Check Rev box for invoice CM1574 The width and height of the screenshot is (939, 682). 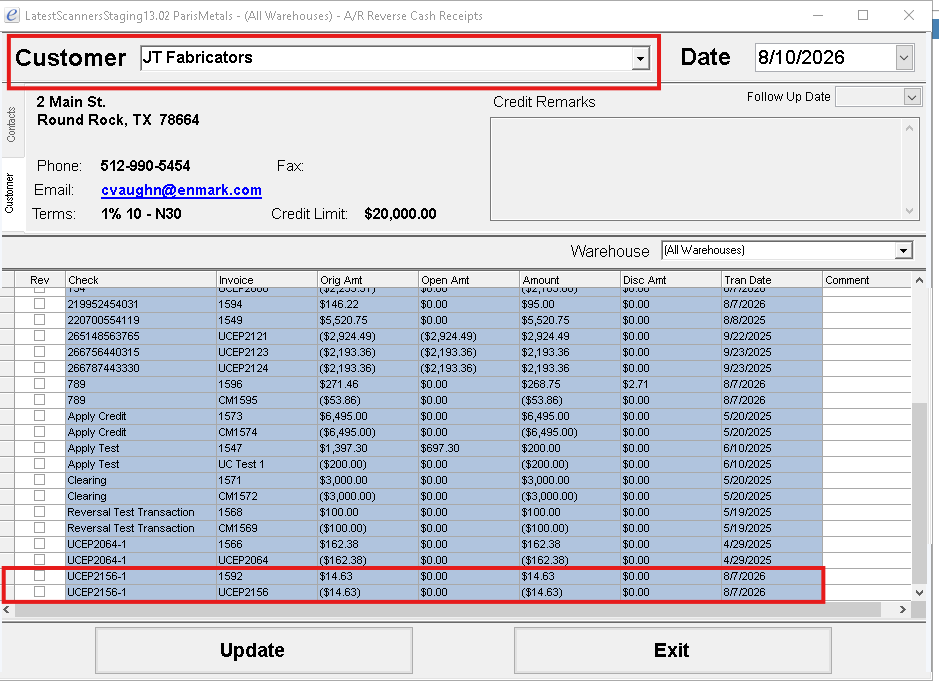(40, 432)
